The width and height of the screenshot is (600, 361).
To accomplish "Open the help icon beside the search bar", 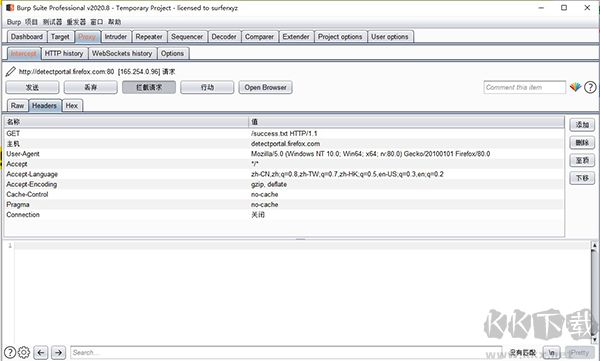I will 10,352.
